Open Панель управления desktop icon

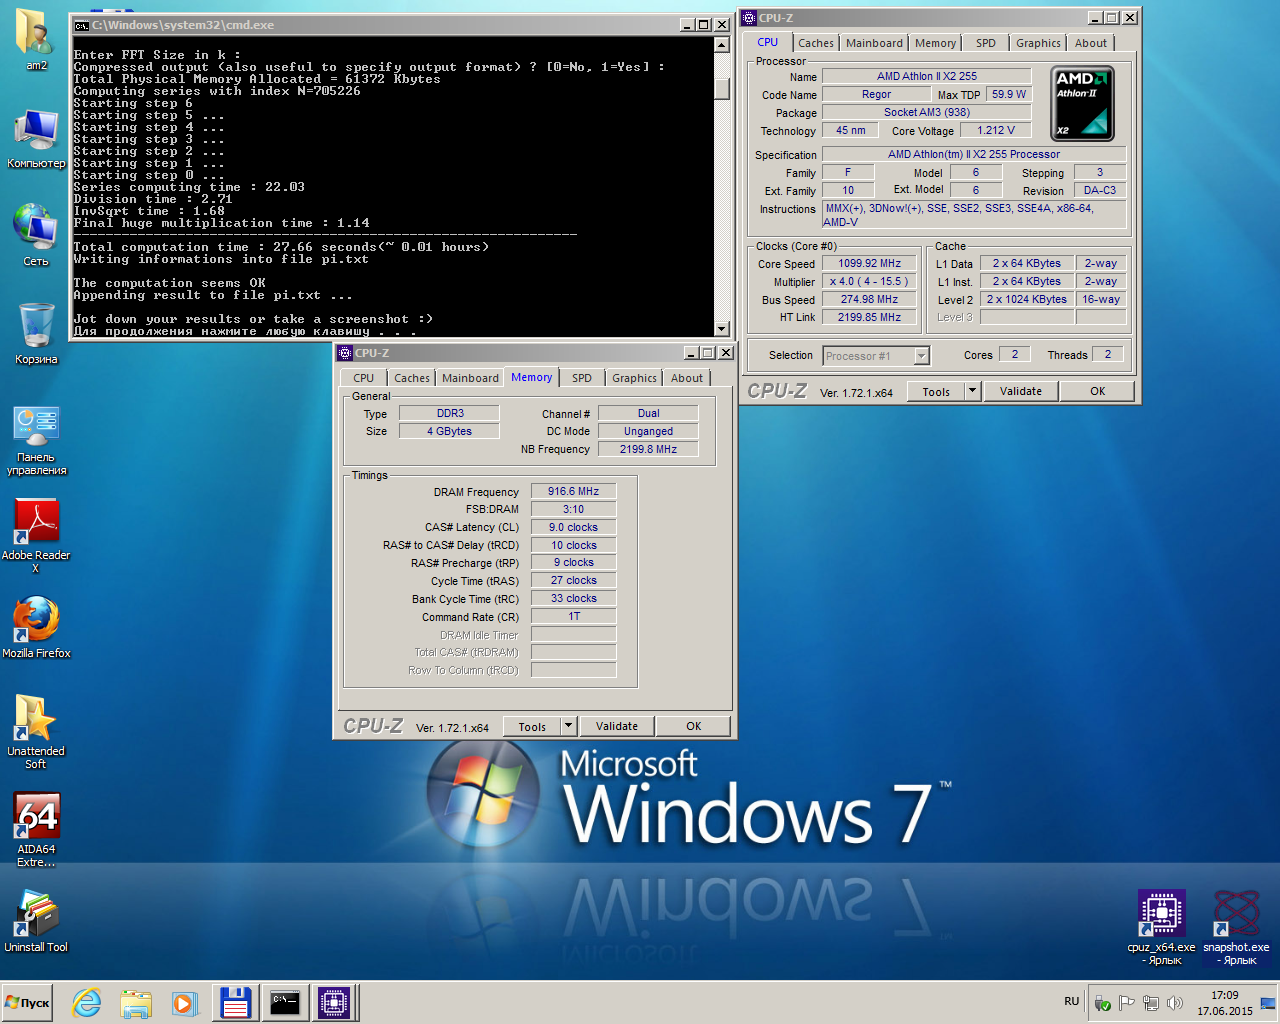pos(36,440)
